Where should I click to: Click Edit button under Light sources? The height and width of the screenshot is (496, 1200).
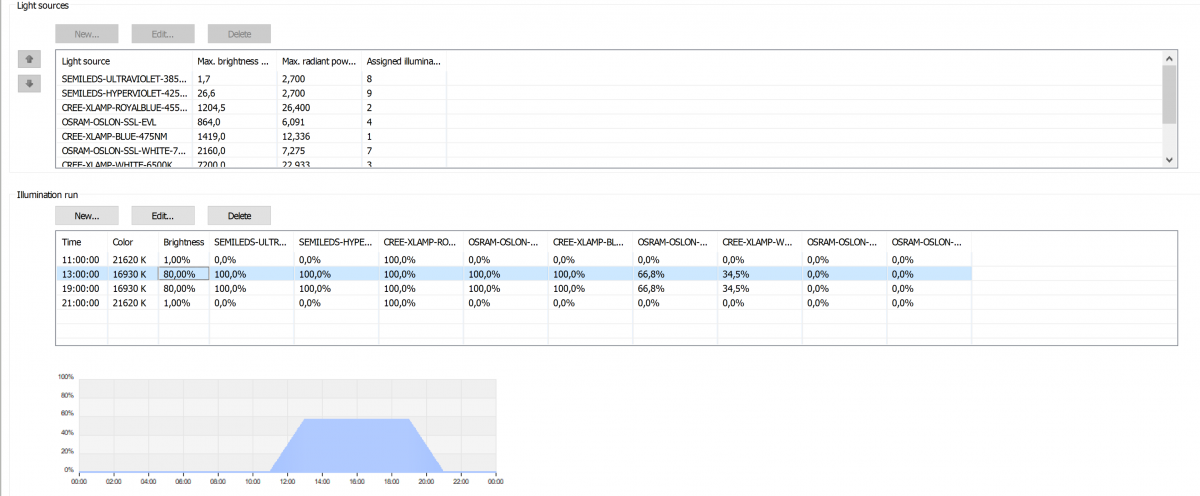(x=163, y=34)
